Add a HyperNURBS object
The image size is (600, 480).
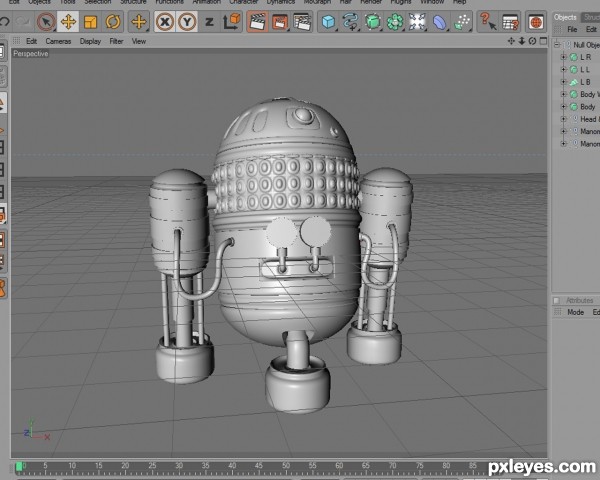point(373,22)
